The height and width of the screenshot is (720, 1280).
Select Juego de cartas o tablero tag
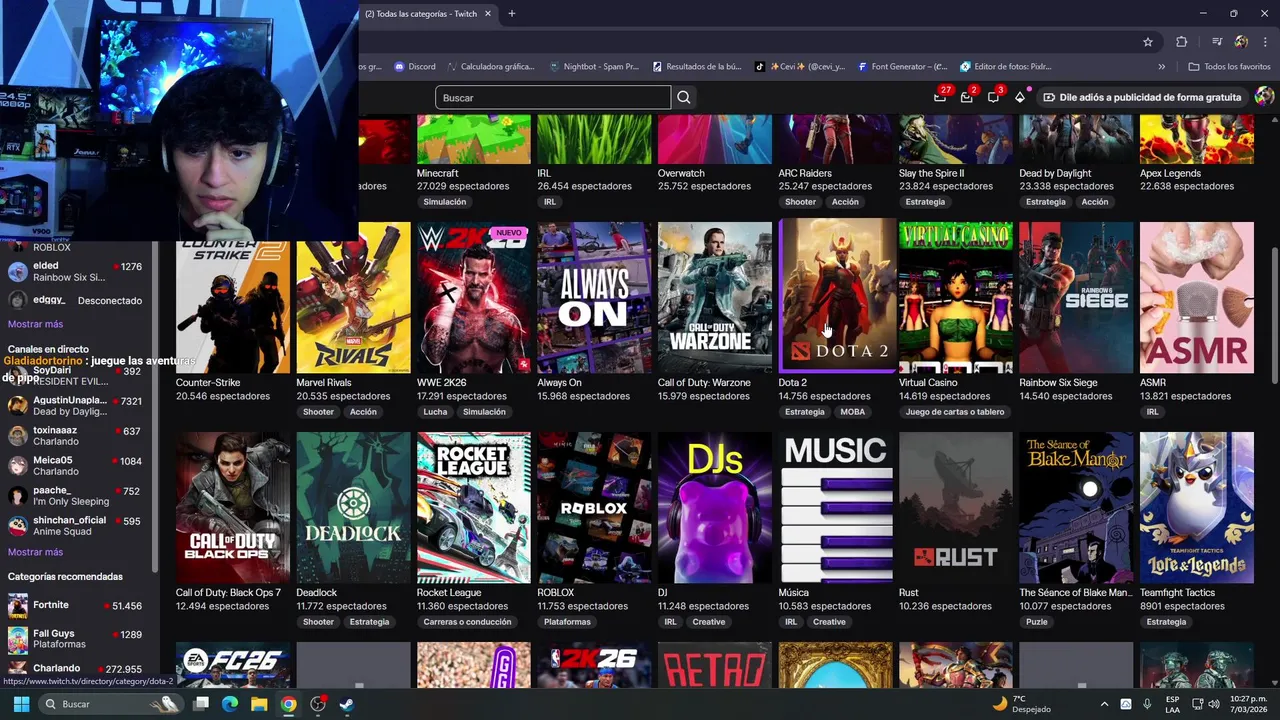pyautogui.click(x=955, y=412)
